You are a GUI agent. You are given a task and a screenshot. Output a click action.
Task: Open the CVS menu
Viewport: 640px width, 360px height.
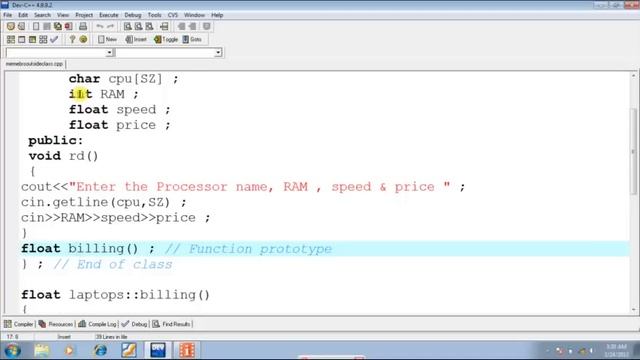coord(173,15)
